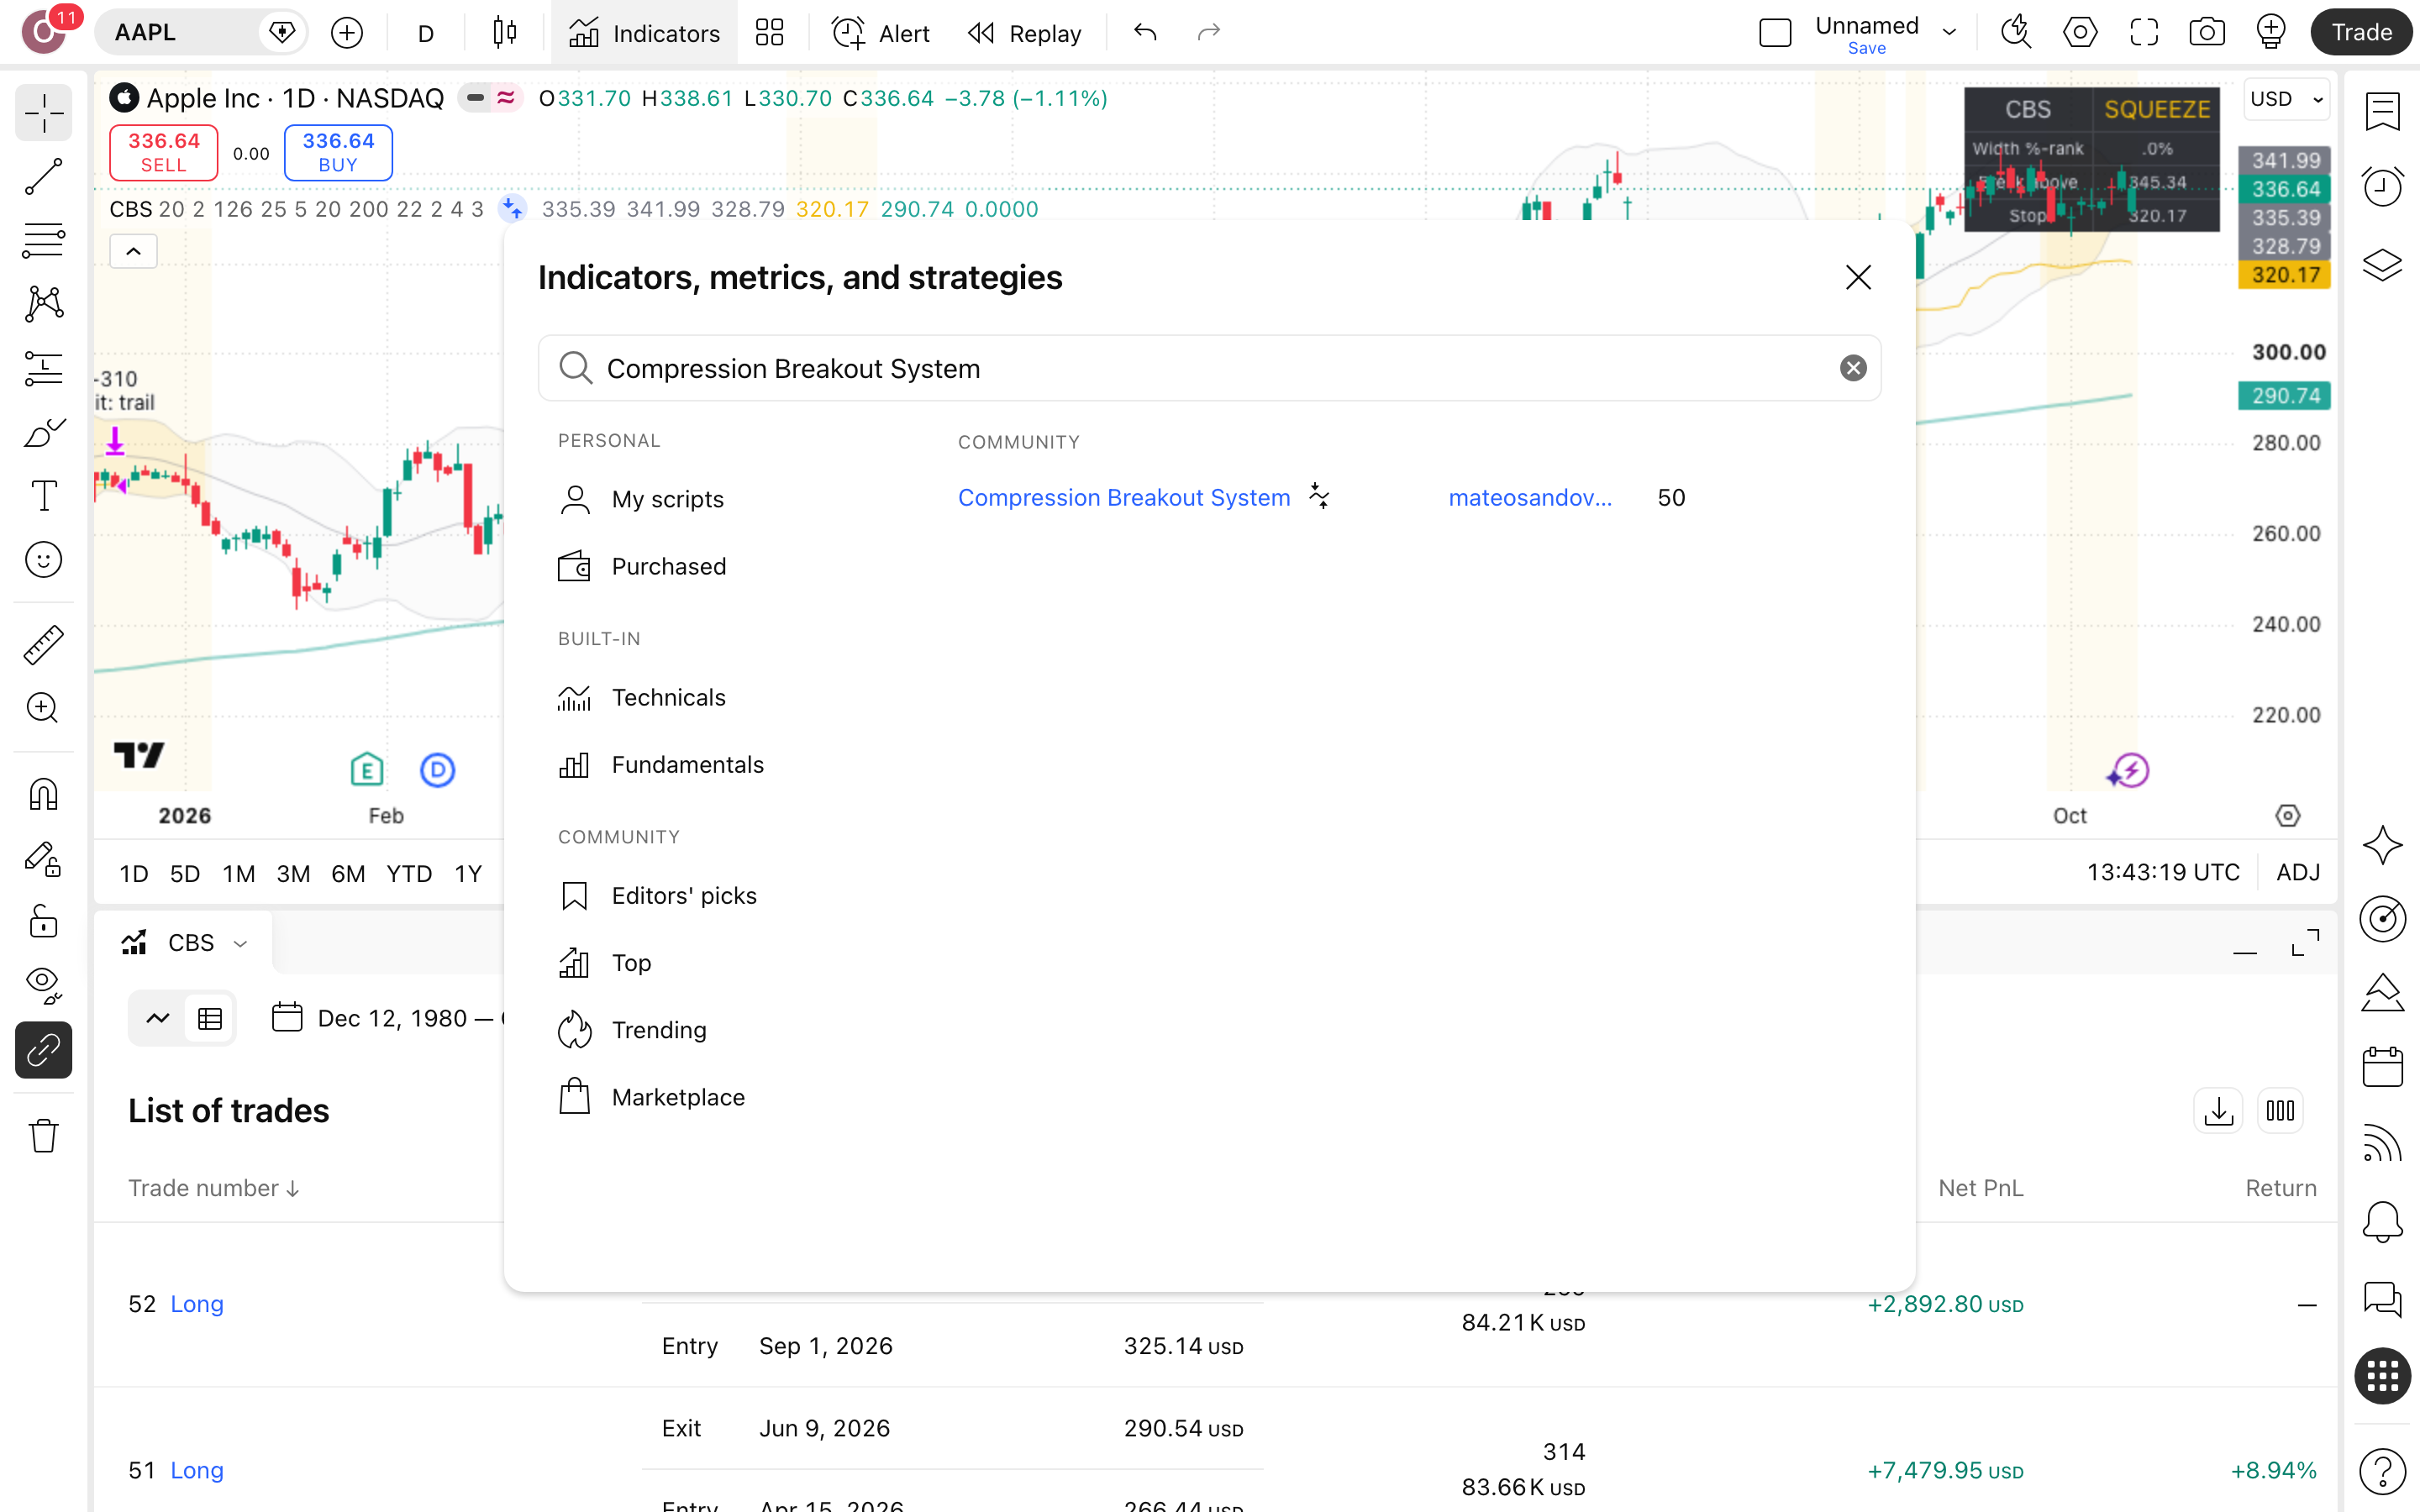This screenshot has width=2420, height=1512.
Task: Open Compression Breakout System script
Action: coord(1124,497)
